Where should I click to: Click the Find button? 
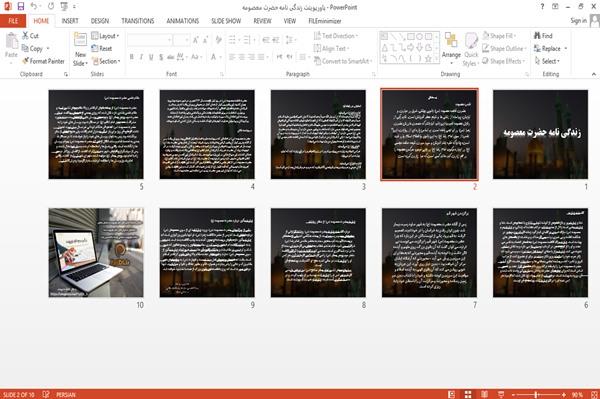pos(543,36)
